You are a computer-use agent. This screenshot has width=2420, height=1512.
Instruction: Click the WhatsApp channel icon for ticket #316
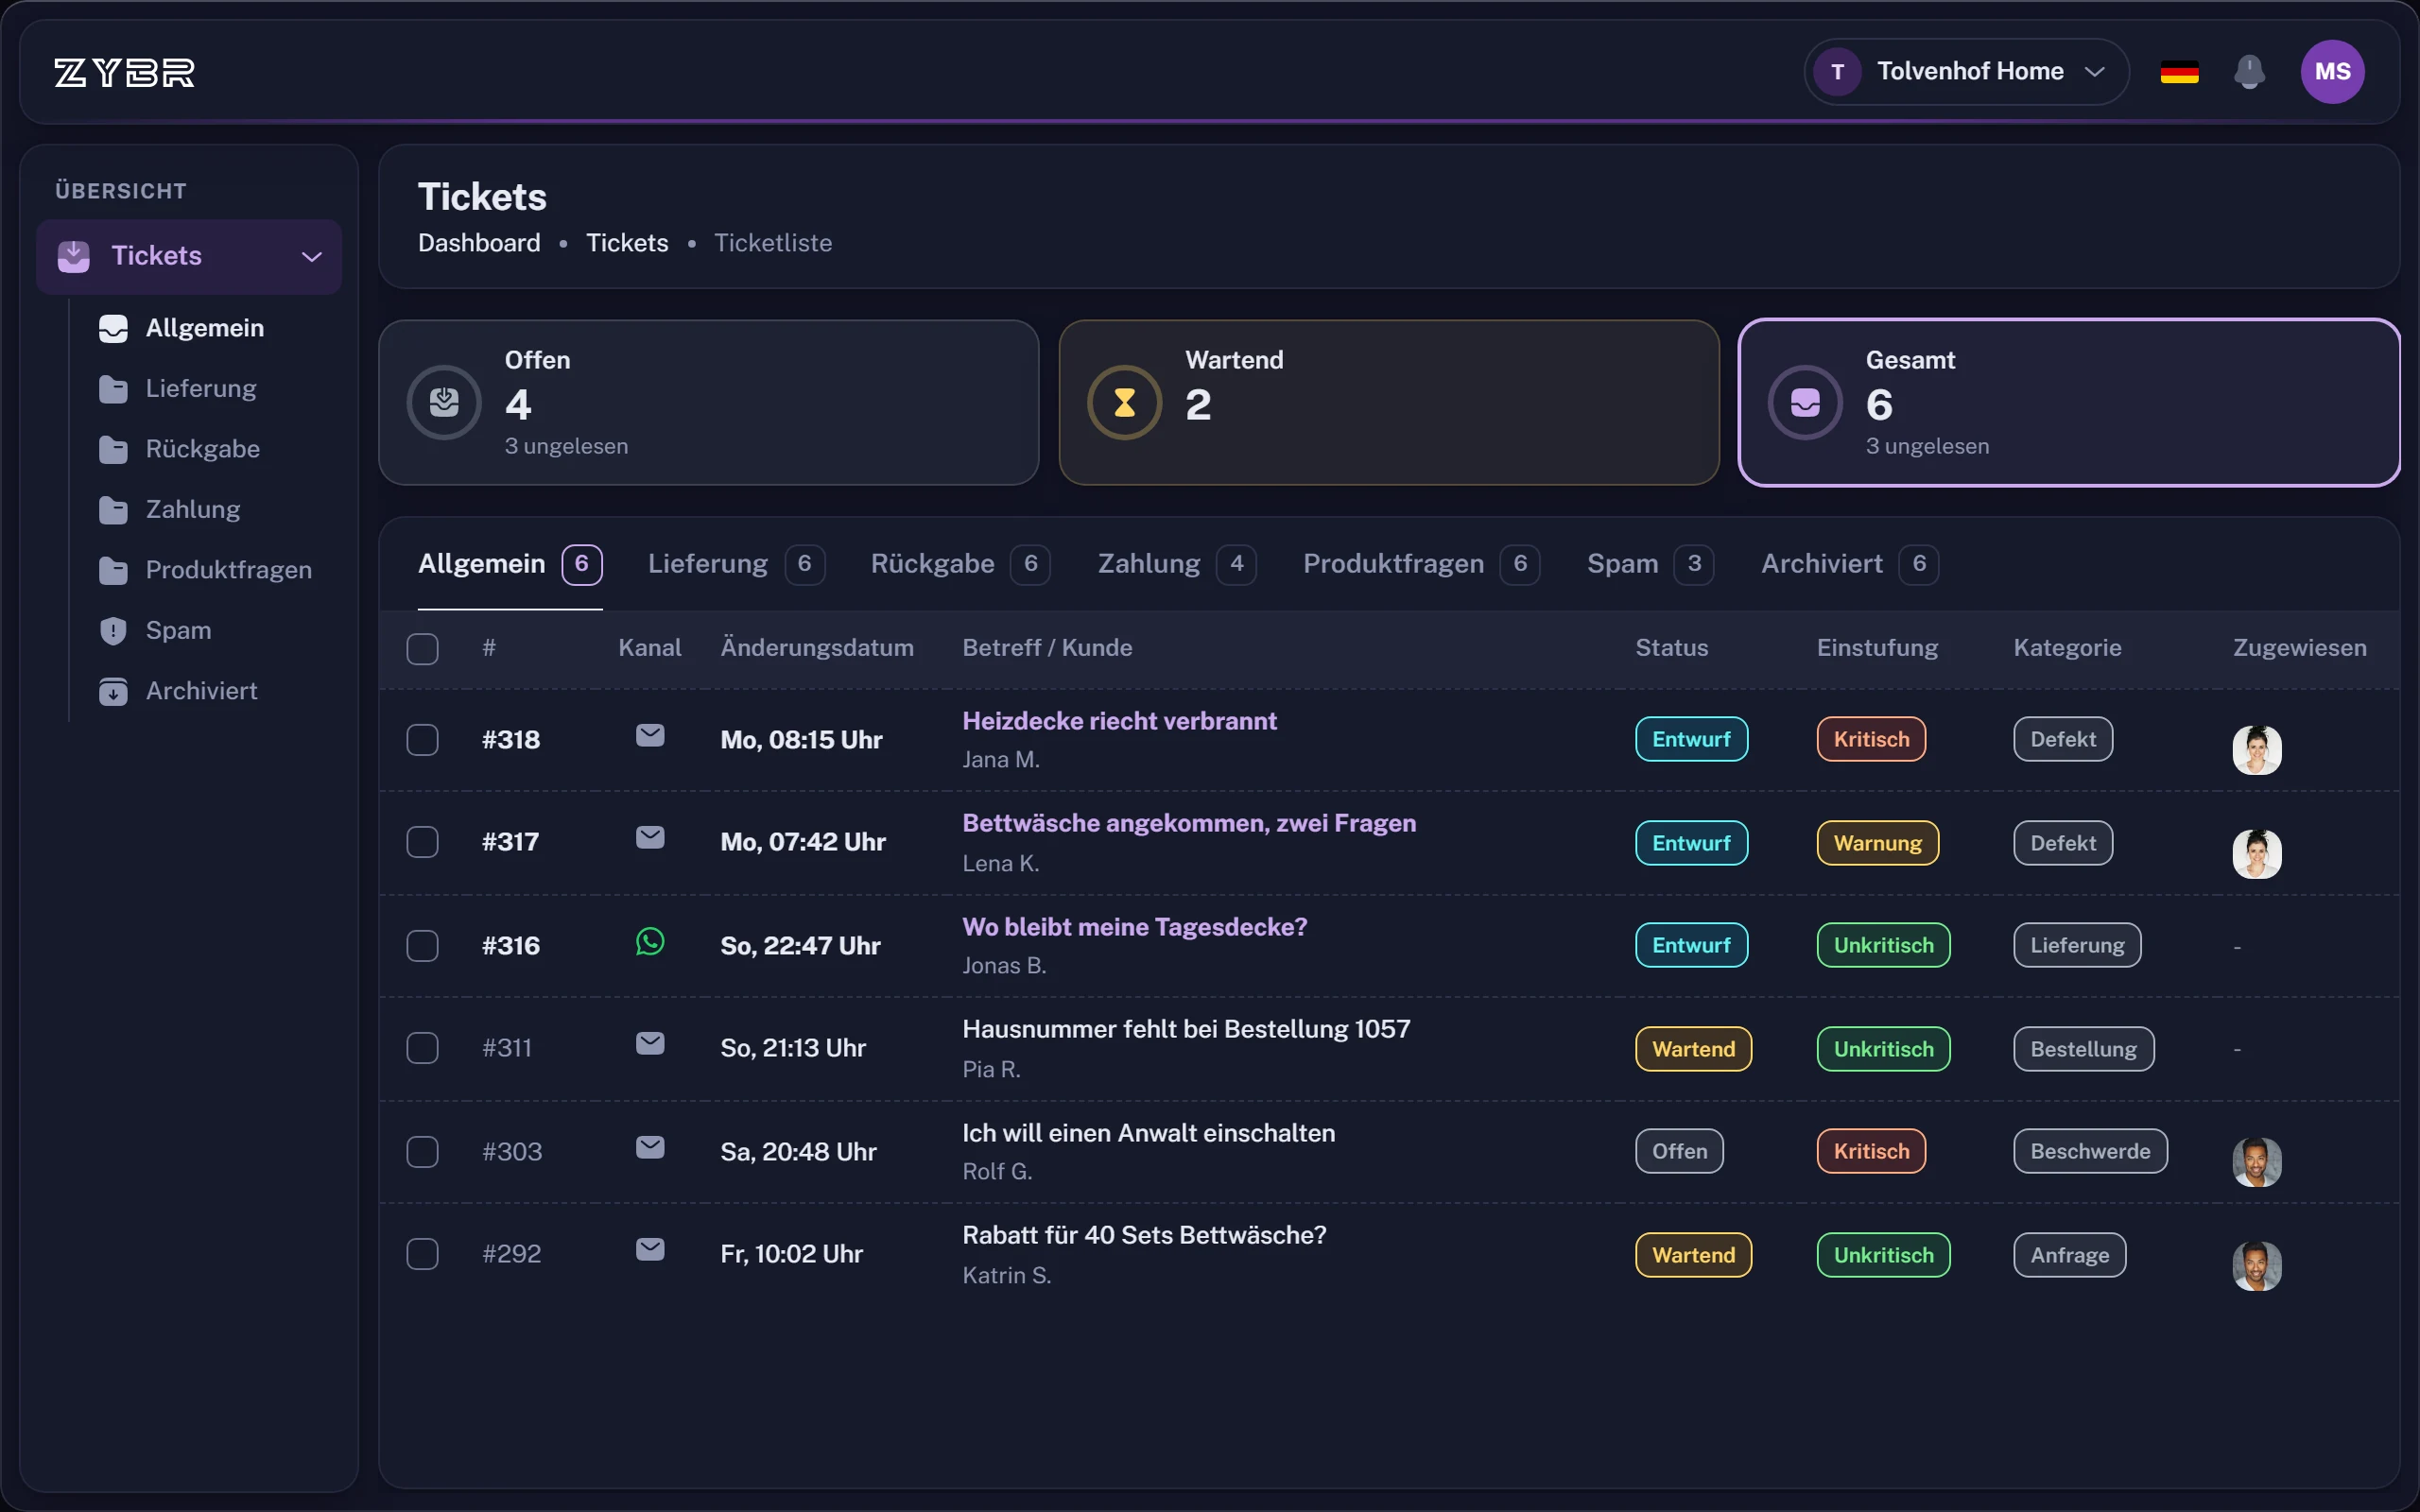click(650, 941)
